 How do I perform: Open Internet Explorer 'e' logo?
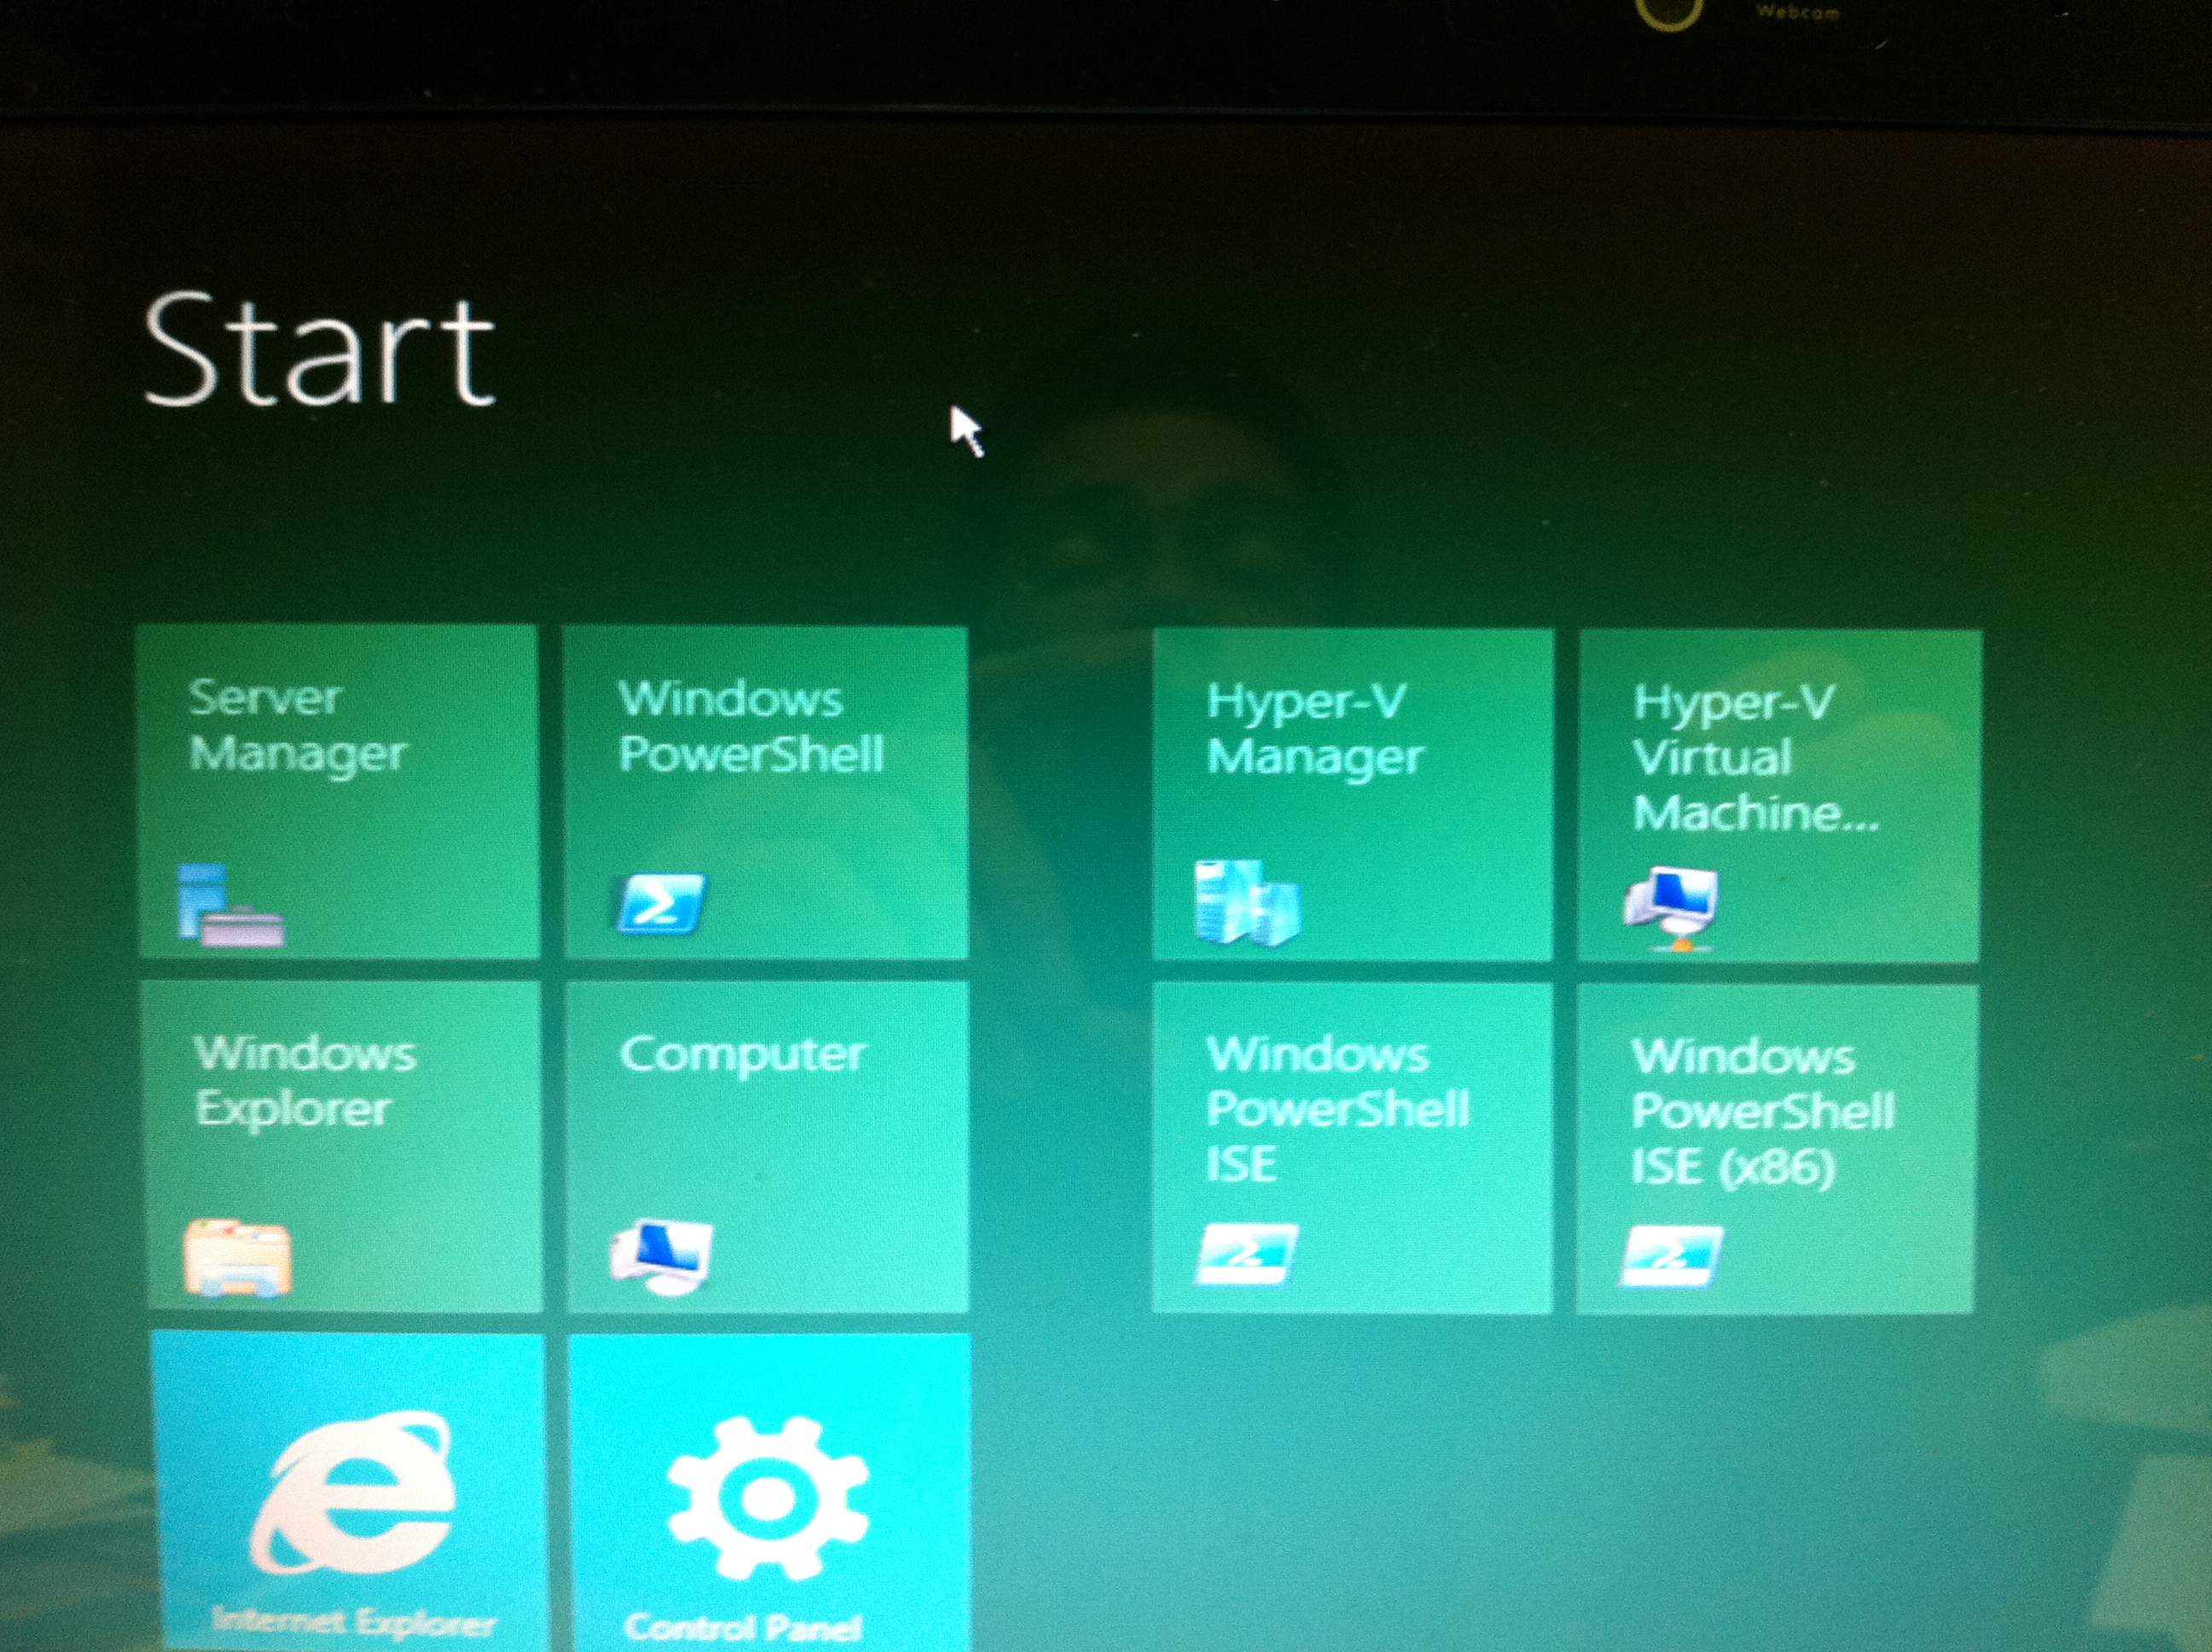352,1492
